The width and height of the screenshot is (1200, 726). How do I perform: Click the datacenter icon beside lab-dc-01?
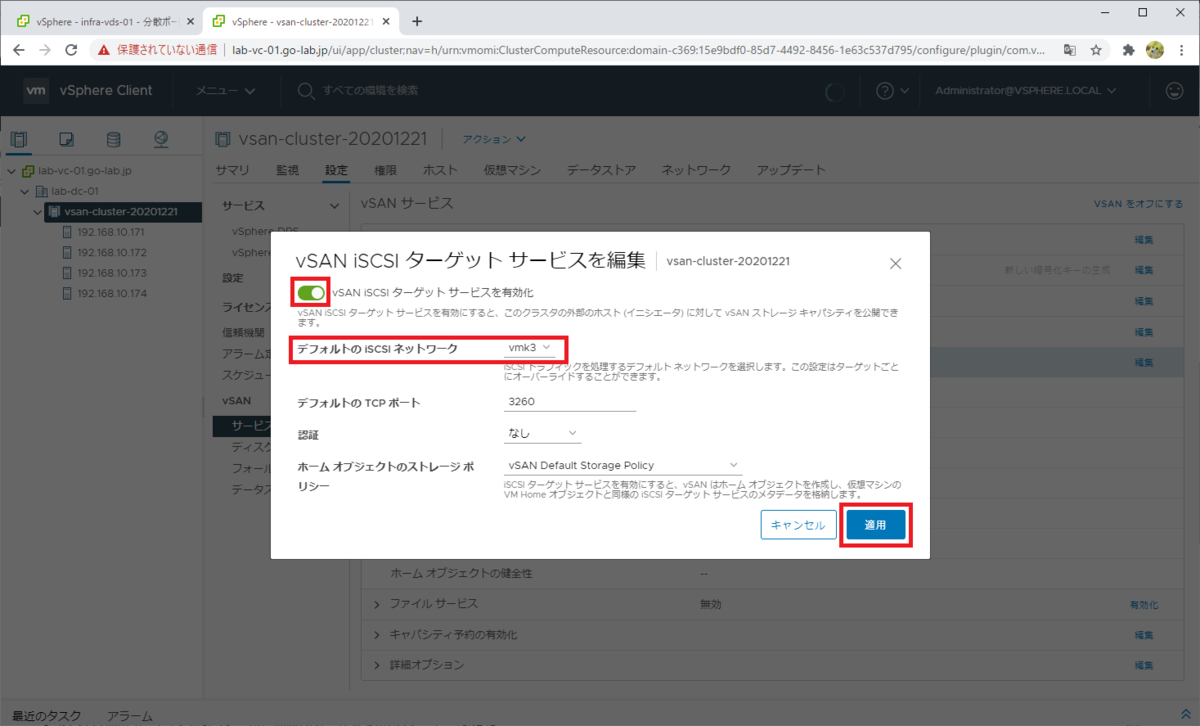pyautogui.click(x=41, y=191)
